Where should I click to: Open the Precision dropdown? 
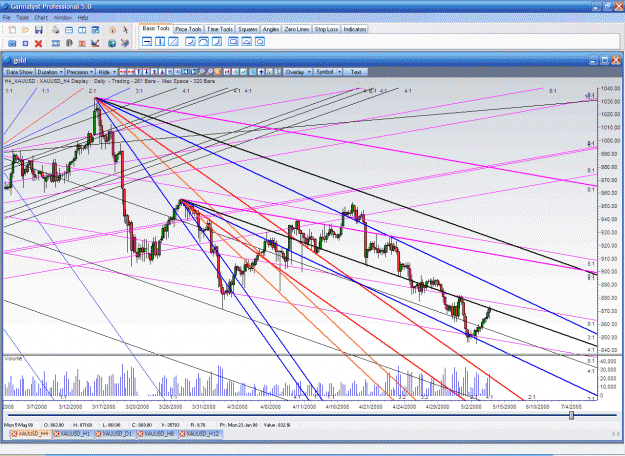coord(80,72)
